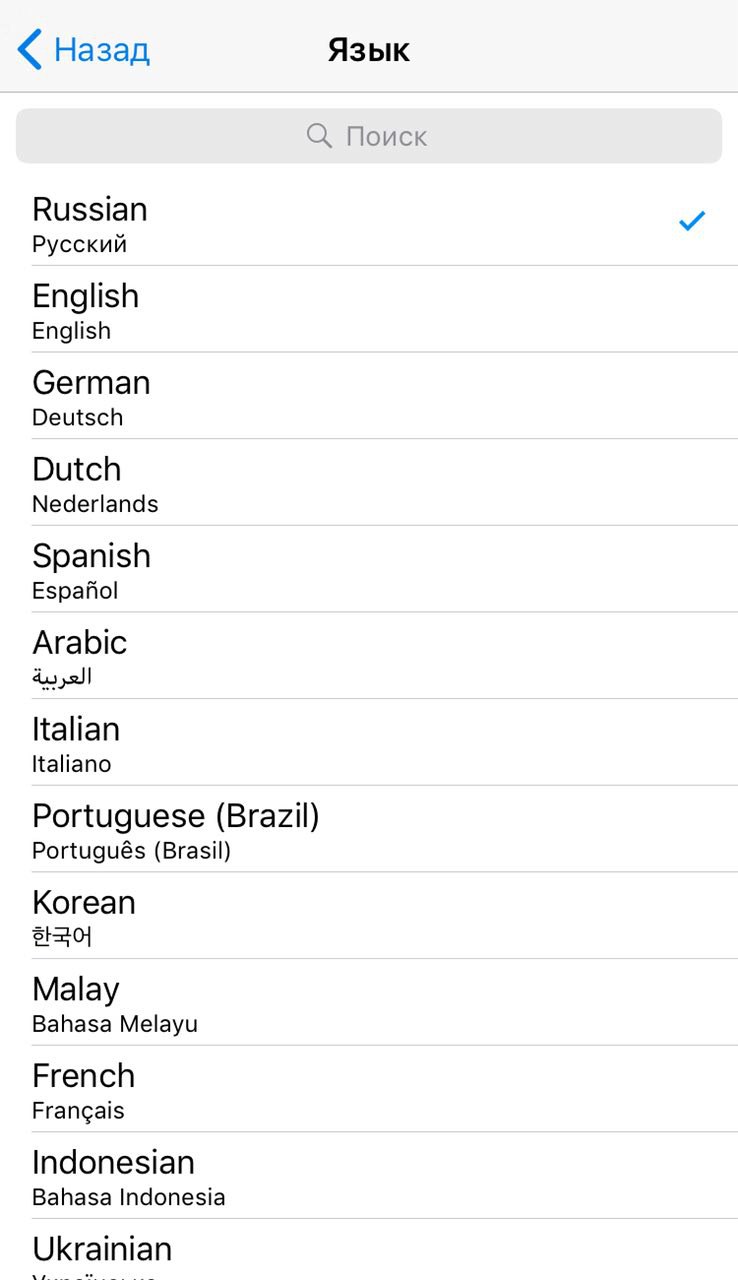This screenshot has width=738, height=1280.
Task: Select Ukrainian at the bottom of list
Action: click(x=369, y=1250)
